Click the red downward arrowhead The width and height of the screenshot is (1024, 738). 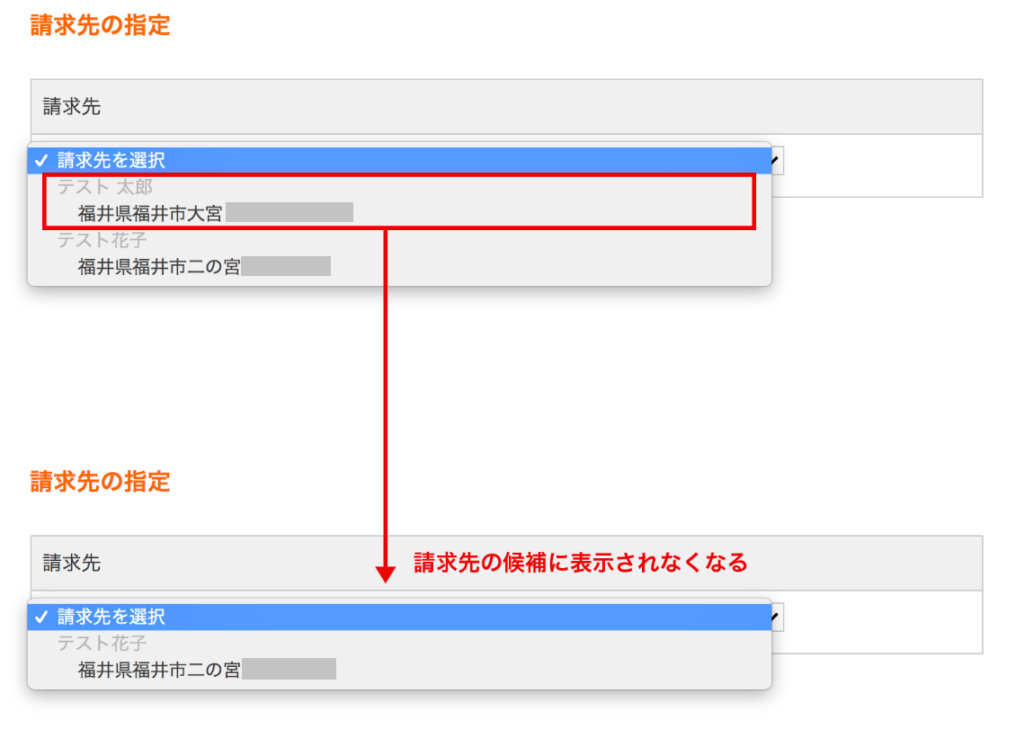click(x=385, y=573)
